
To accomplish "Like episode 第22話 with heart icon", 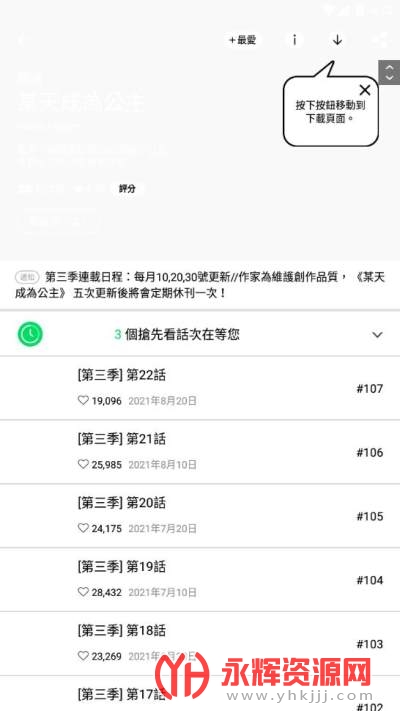I will pos(83,400).
